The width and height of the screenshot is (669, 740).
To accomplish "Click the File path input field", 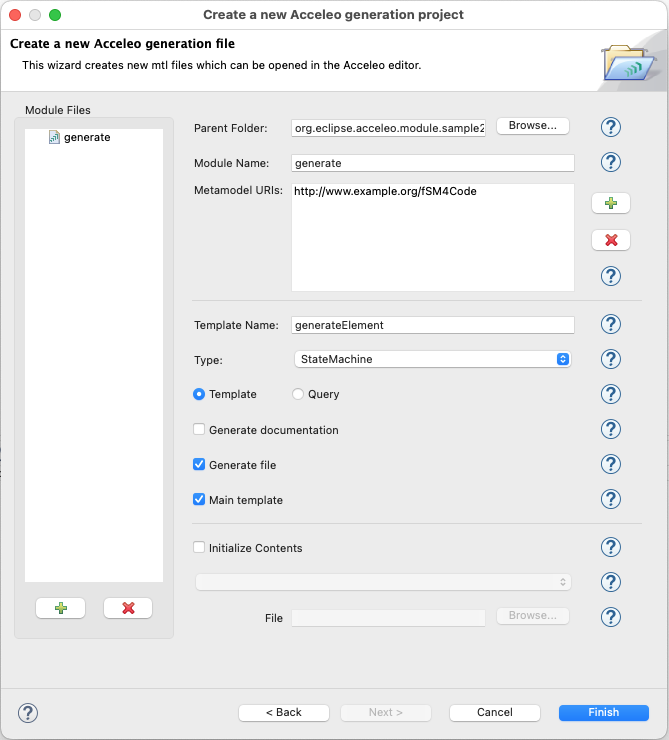I will coord(388,618).
